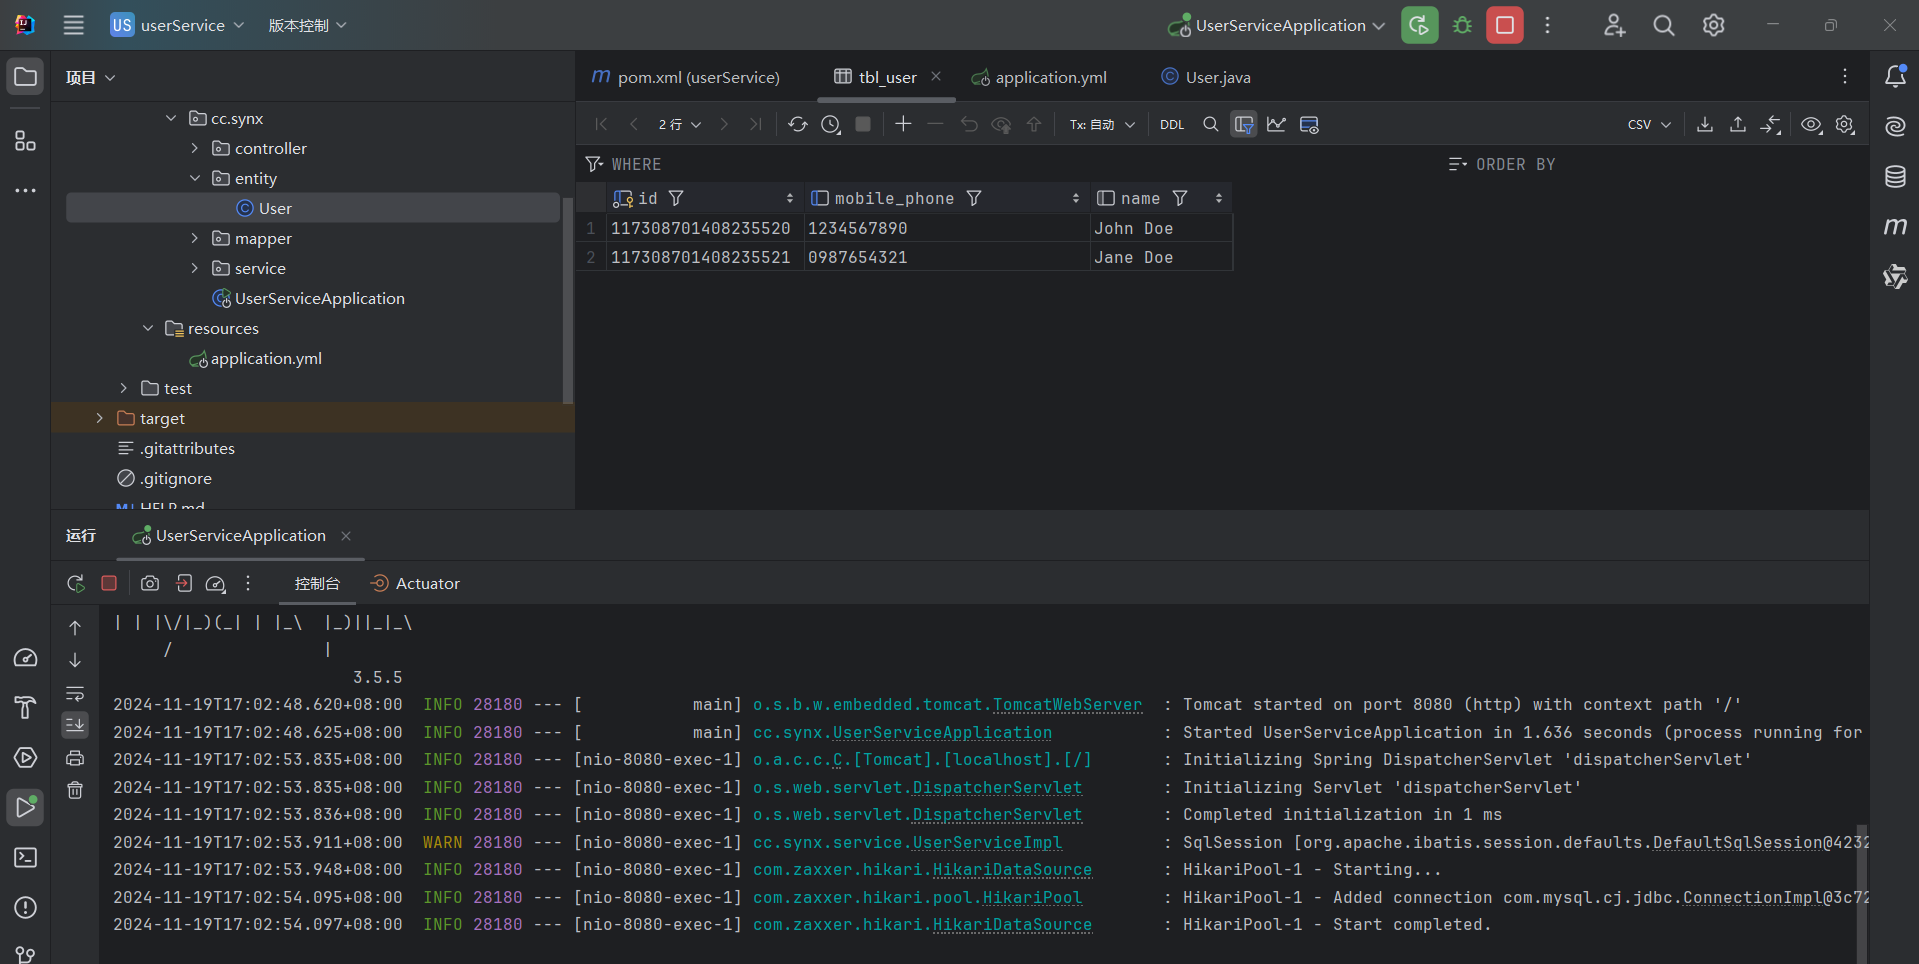Image resolution: width=1919 pixels, height=964 pixels.
Task: Print the console output
Action: pos(75,758)
